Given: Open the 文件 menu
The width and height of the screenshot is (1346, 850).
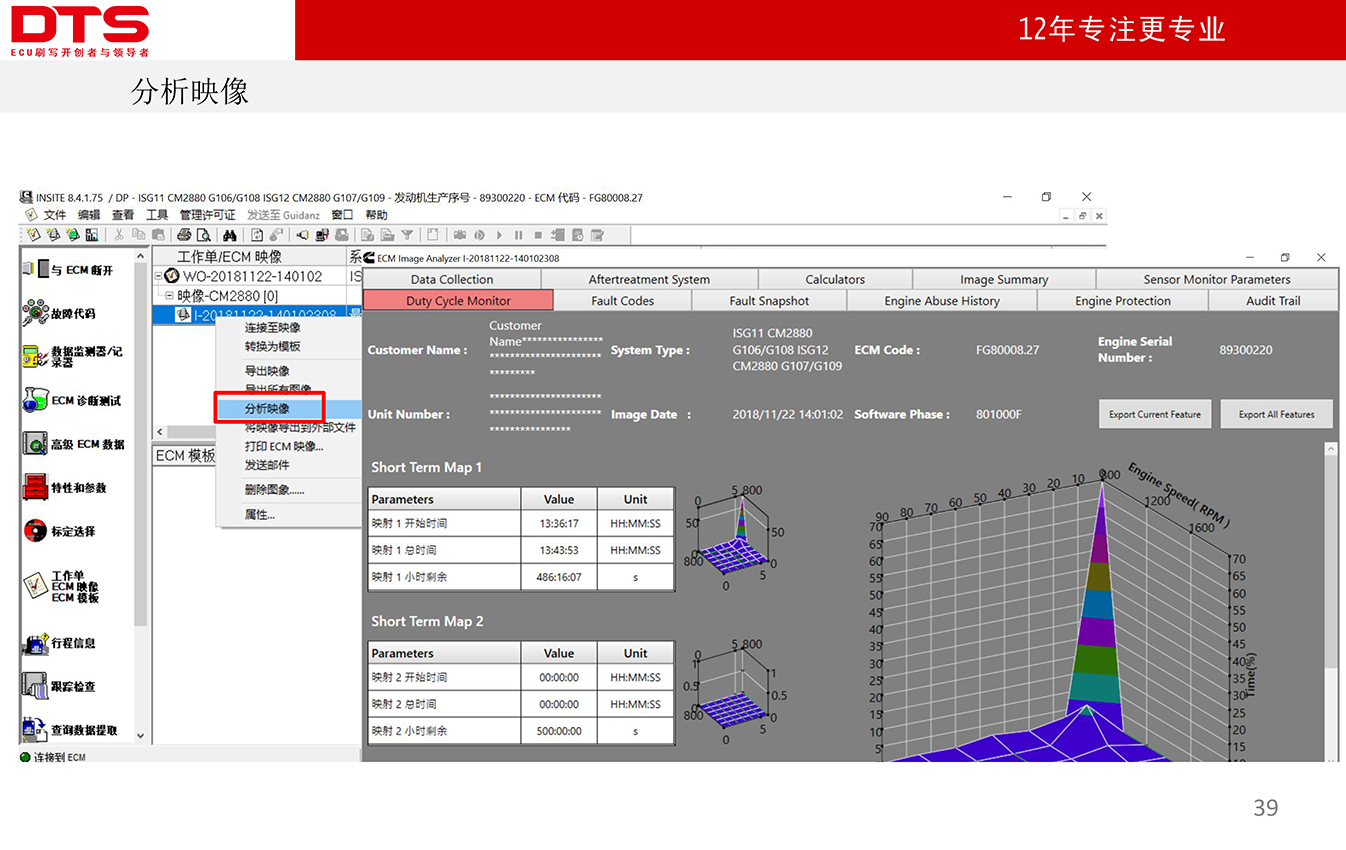Looking at the screenshot, I should point(55,215).
